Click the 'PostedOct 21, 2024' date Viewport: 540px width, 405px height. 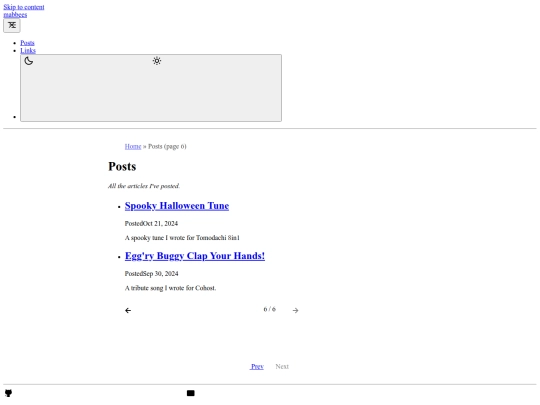151,224
